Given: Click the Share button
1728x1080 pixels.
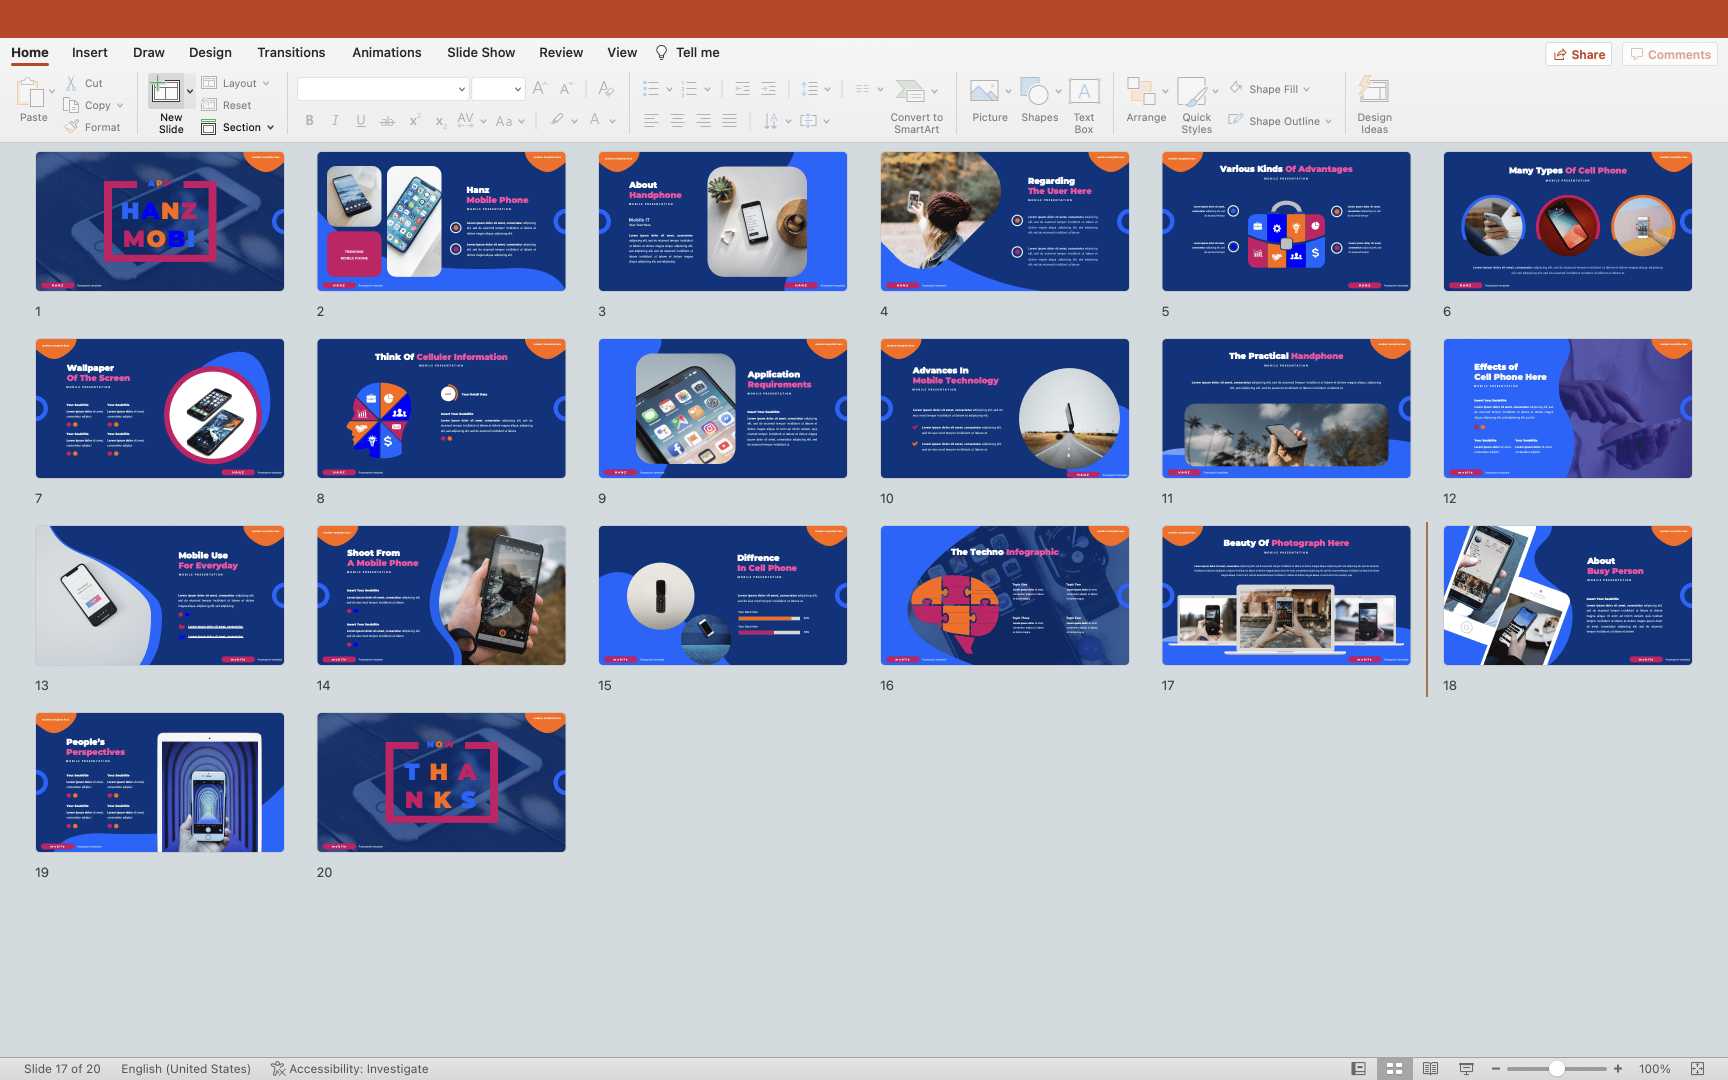Looking at the screenshot, I should click(1578, 55).
